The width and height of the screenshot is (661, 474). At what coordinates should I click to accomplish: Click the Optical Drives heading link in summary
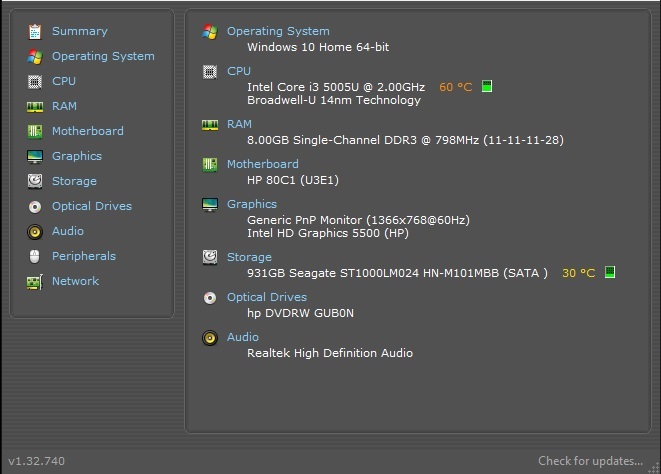pos(267,297)
